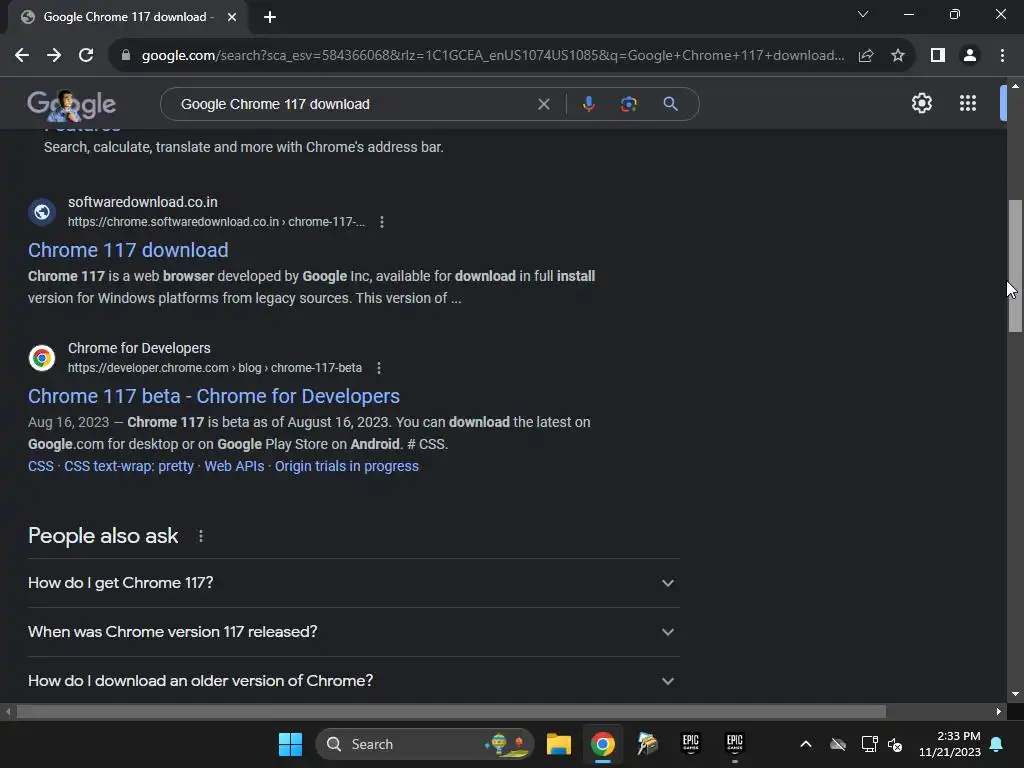Close the Google Chrome 117 download tab

point(232,17)
